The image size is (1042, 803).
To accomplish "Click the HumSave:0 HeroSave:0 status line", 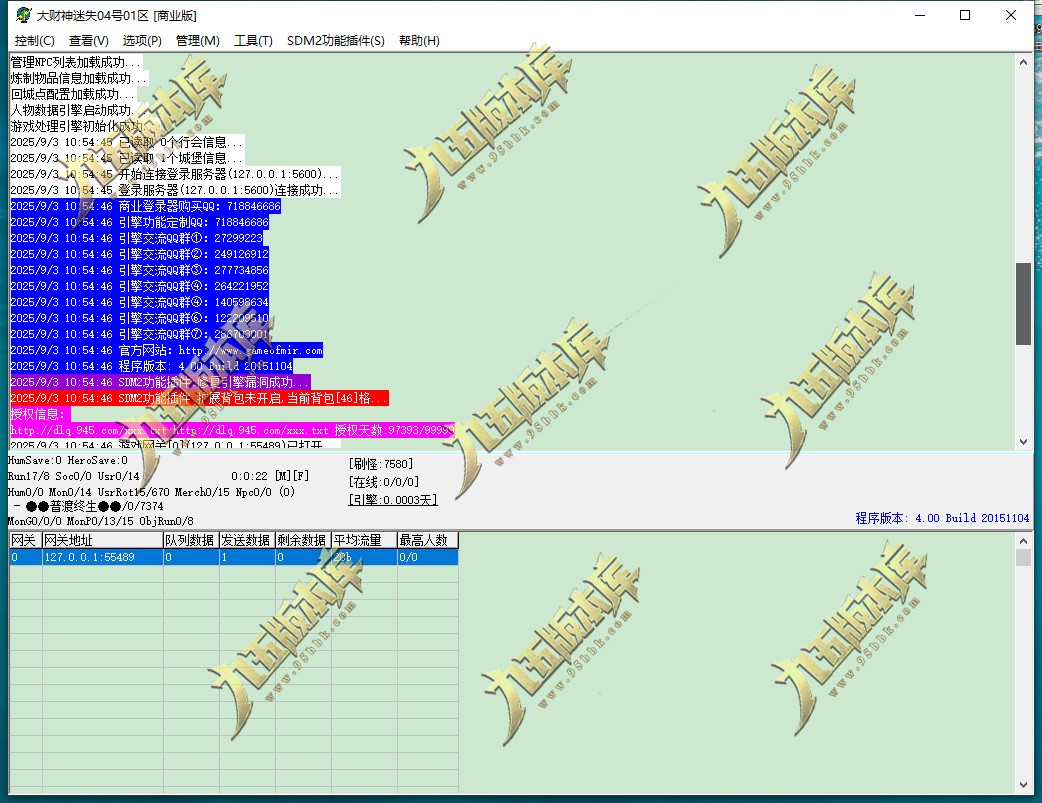I will click(68, 460).
